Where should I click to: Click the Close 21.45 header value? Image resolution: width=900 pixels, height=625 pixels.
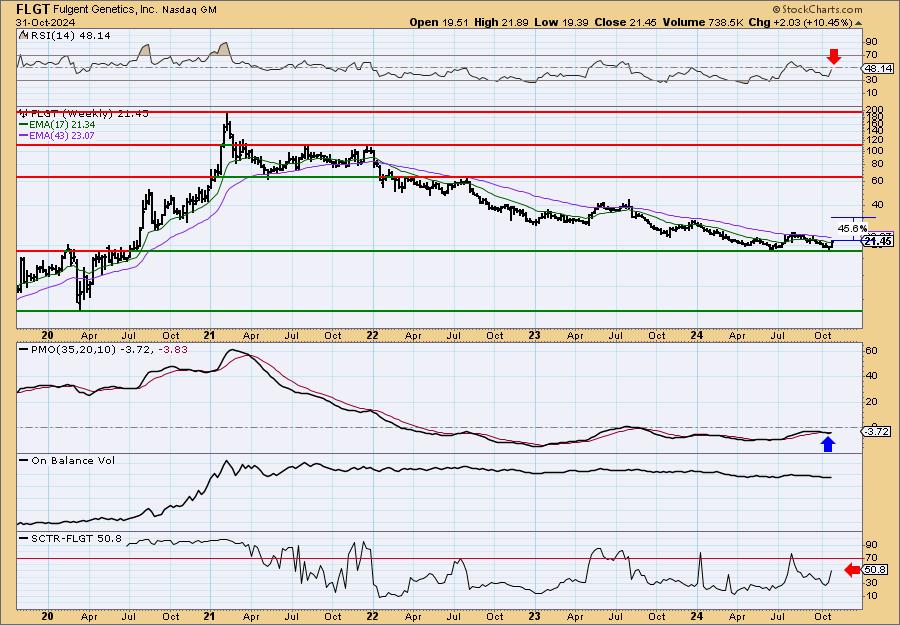(626, 22)
